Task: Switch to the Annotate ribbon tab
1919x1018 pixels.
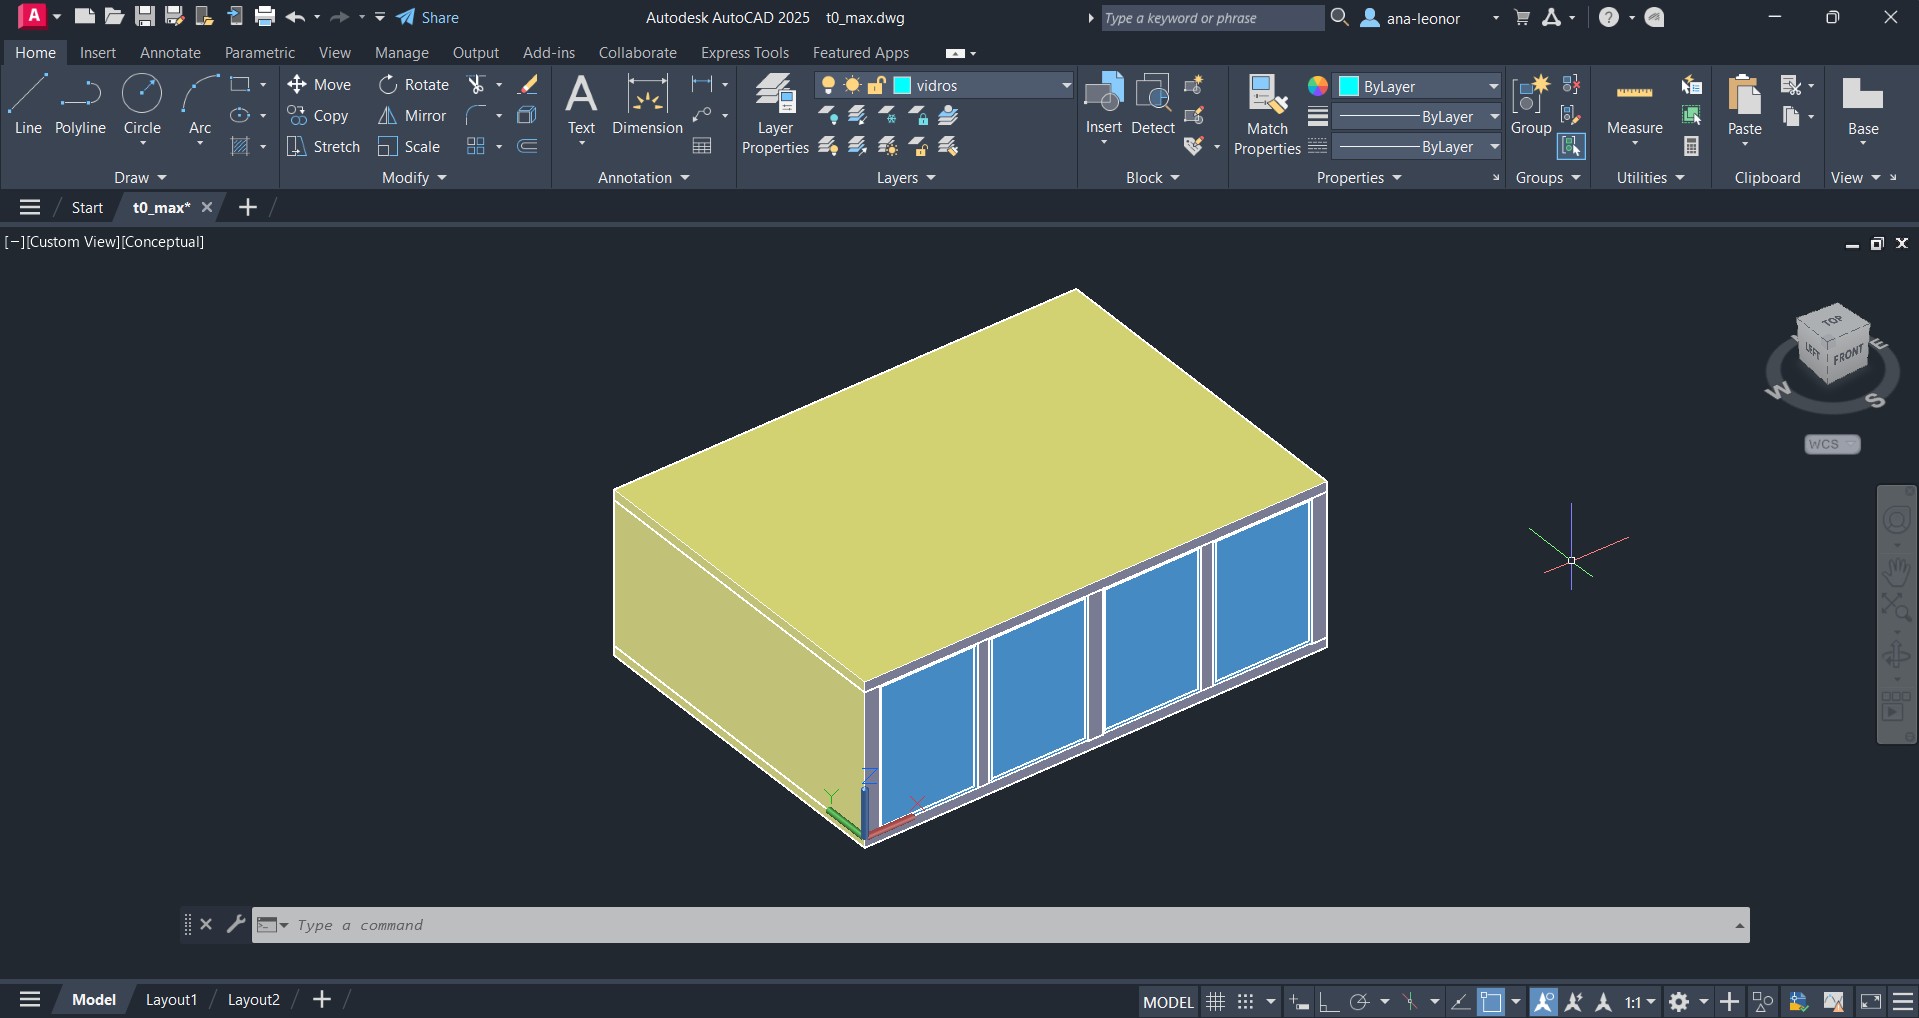Action: [170, 53]
